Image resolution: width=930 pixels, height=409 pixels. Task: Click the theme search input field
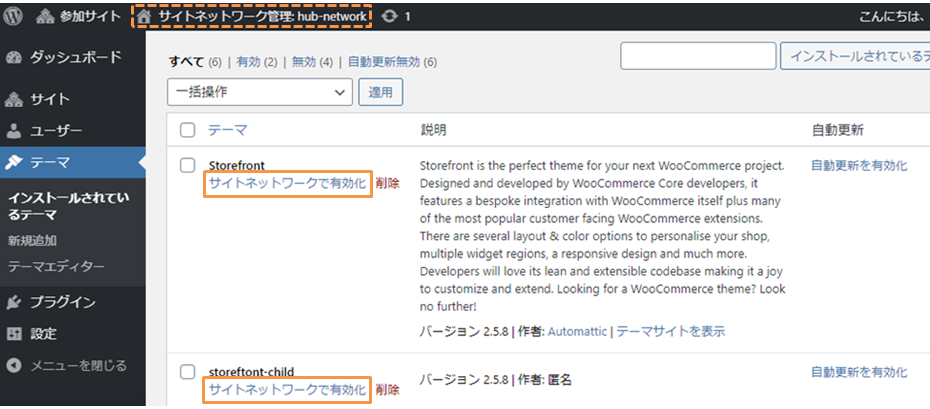pyautogui.click(x=698, y=56)
